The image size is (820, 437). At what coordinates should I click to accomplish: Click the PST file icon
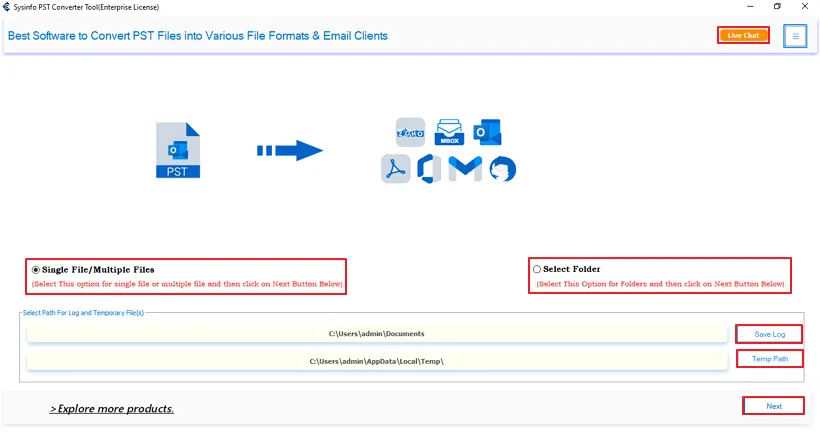[178, 150]
